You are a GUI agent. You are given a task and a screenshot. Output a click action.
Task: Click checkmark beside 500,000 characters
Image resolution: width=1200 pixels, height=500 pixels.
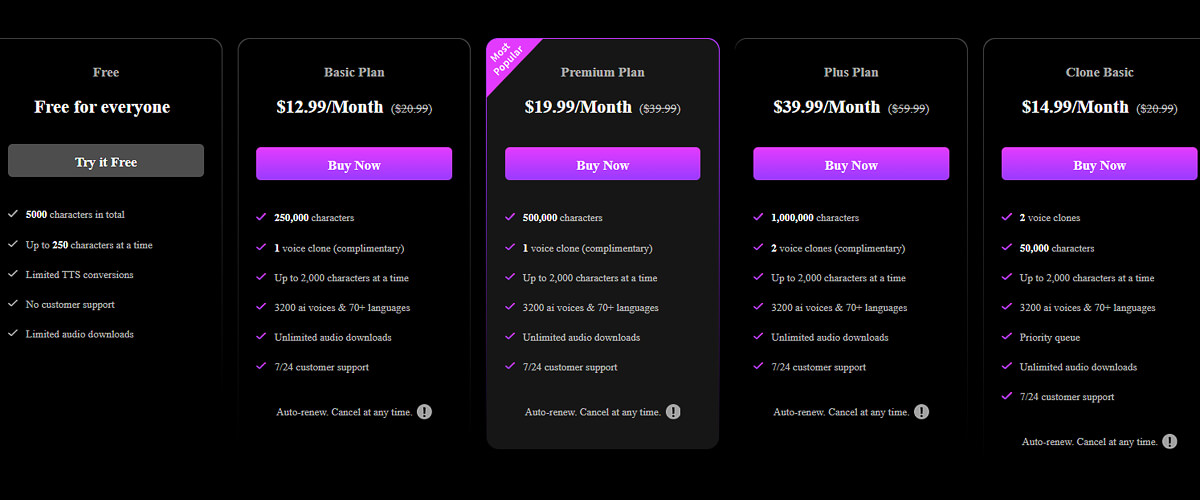(x=510, y=217)
